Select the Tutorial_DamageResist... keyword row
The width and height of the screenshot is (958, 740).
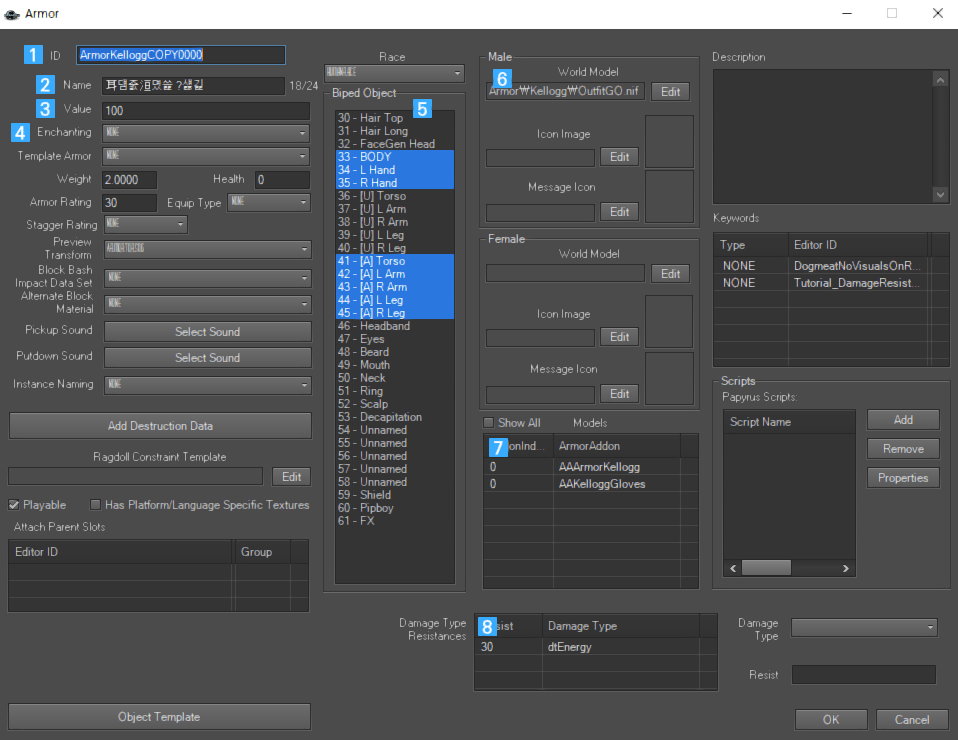(x=831, y=283)
